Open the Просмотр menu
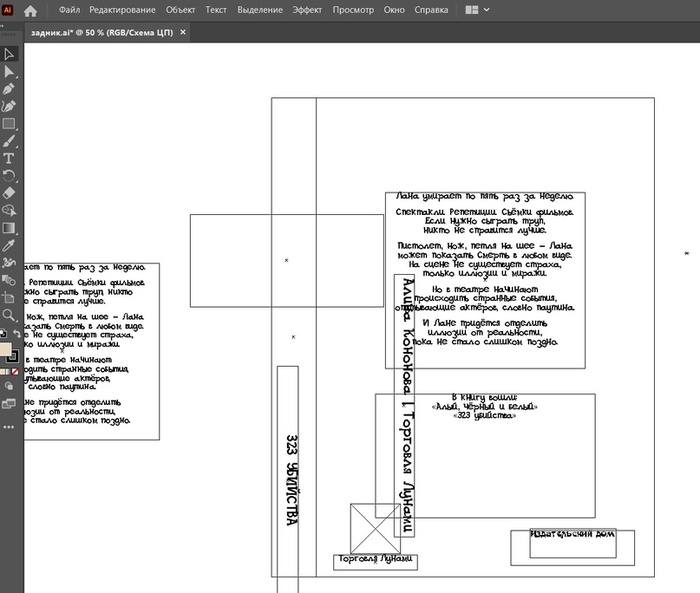The height and width of the screenshot is (593, 700). pyautogui.click(x=352, y=10)
